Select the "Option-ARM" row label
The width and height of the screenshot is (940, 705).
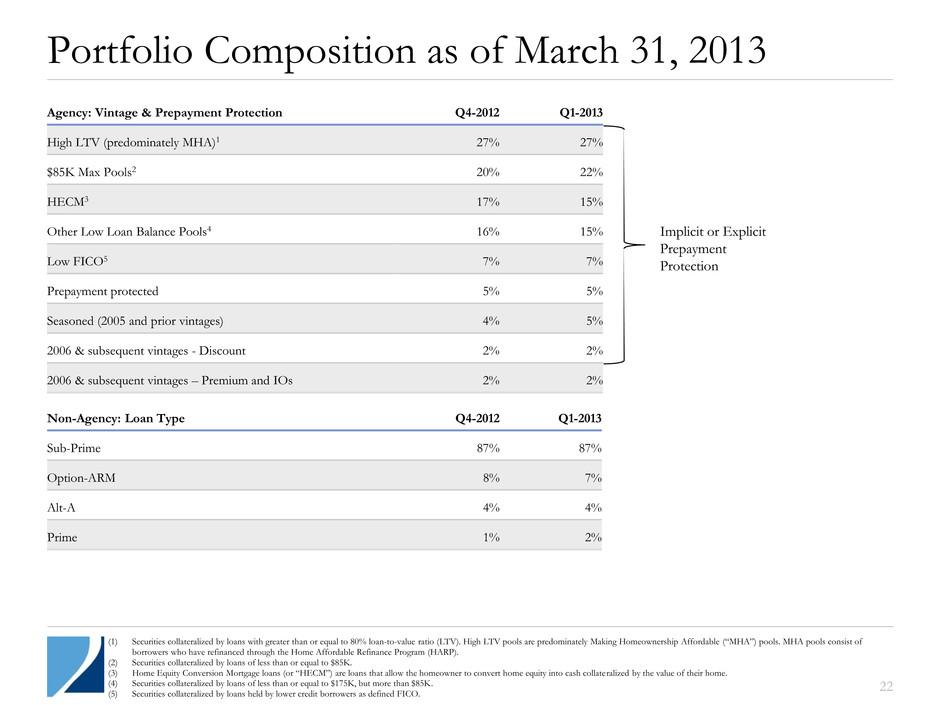click(81, 478)
